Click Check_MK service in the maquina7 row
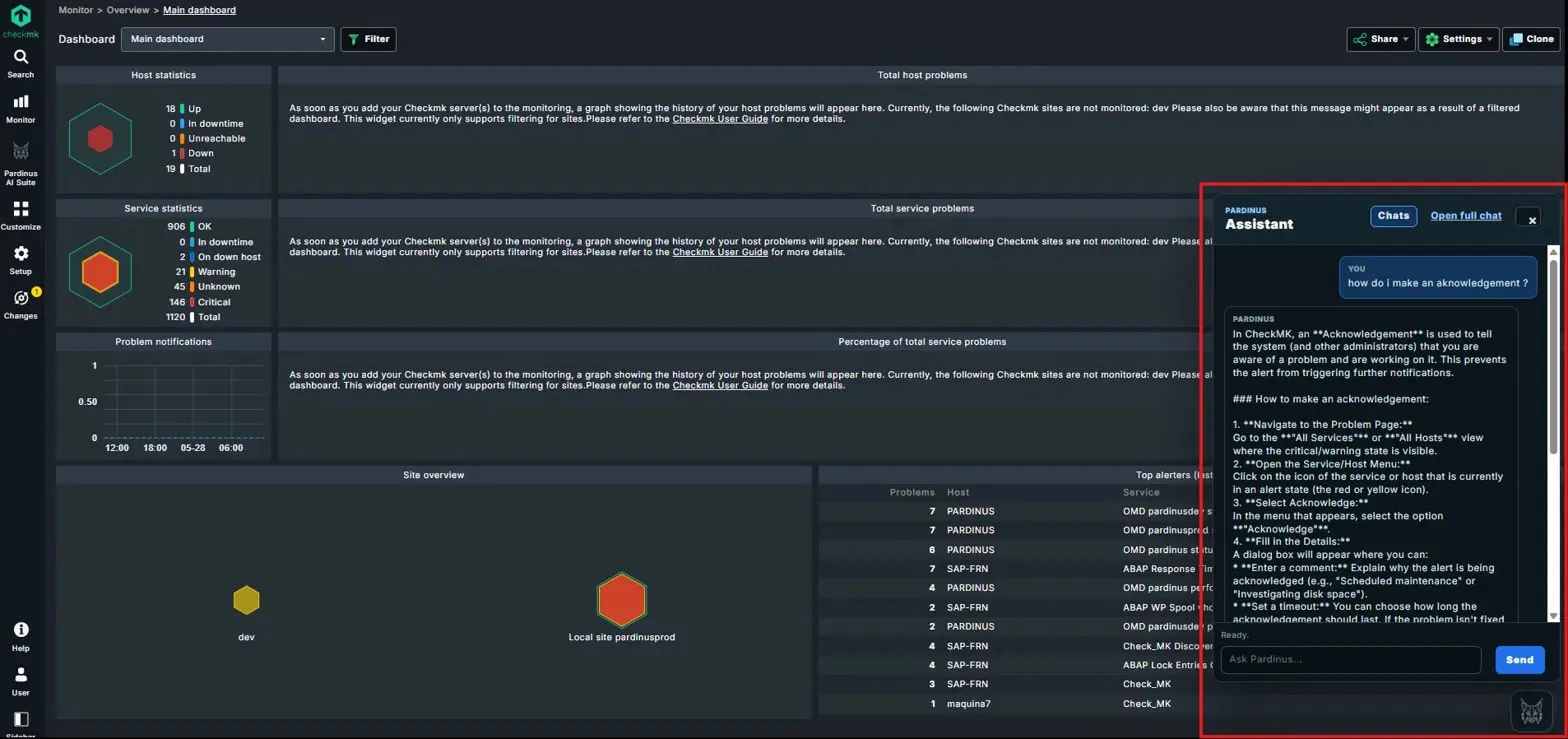Screen dimensions: 1568x739 (x=1146, y=704)
